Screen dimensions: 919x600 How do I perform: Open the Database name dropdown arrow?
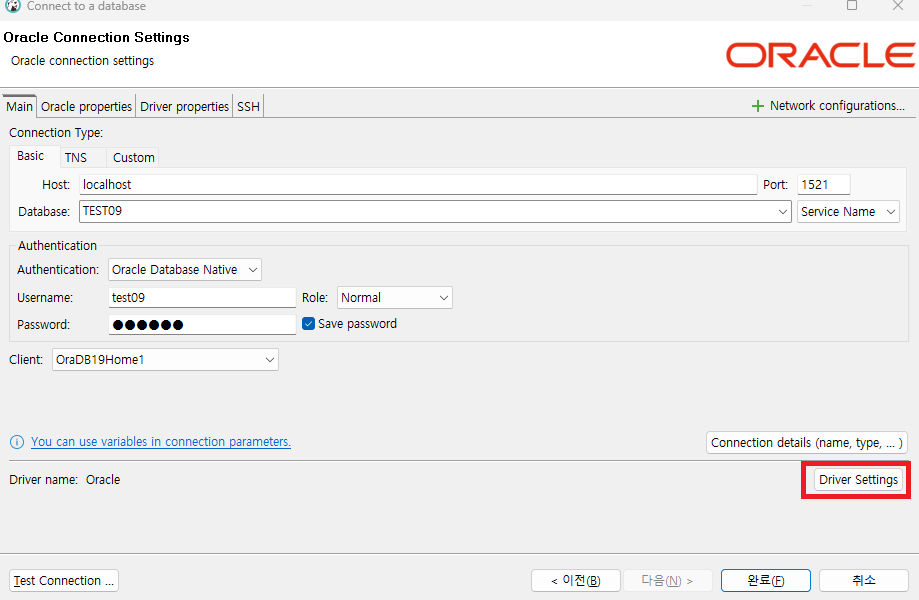782,212
